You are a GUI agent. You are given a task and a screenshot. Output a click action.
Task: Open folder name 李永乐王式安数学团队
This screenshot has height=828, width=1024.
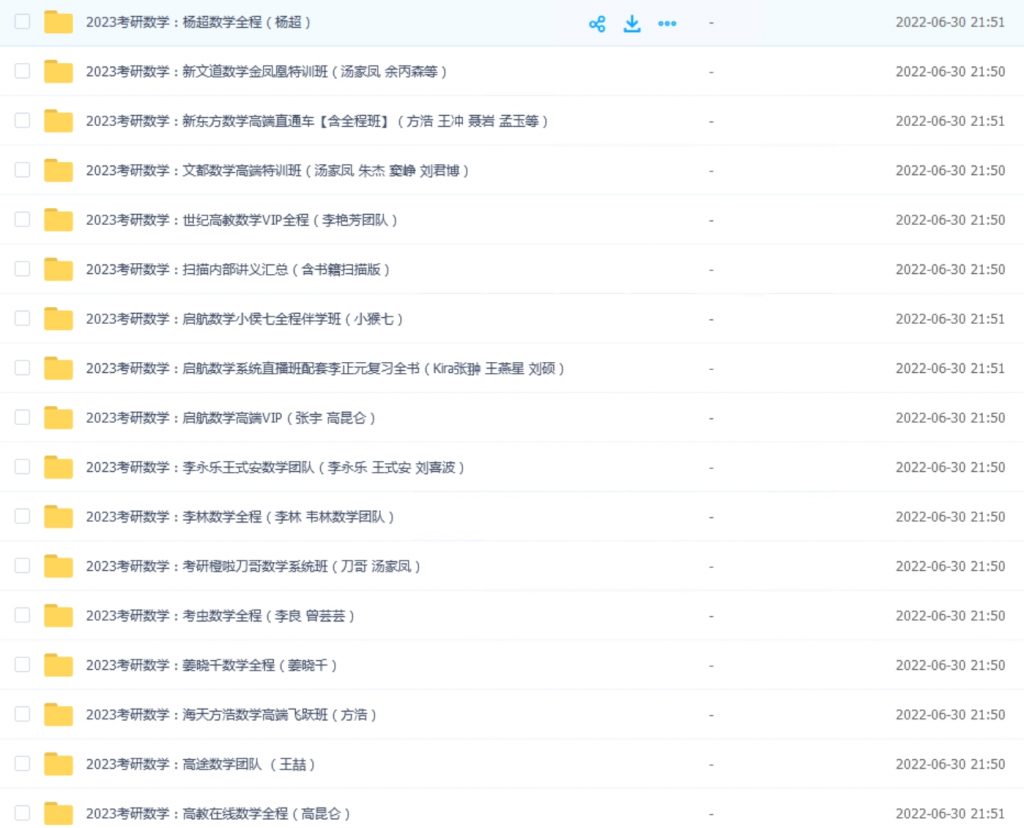click(276, 468)
